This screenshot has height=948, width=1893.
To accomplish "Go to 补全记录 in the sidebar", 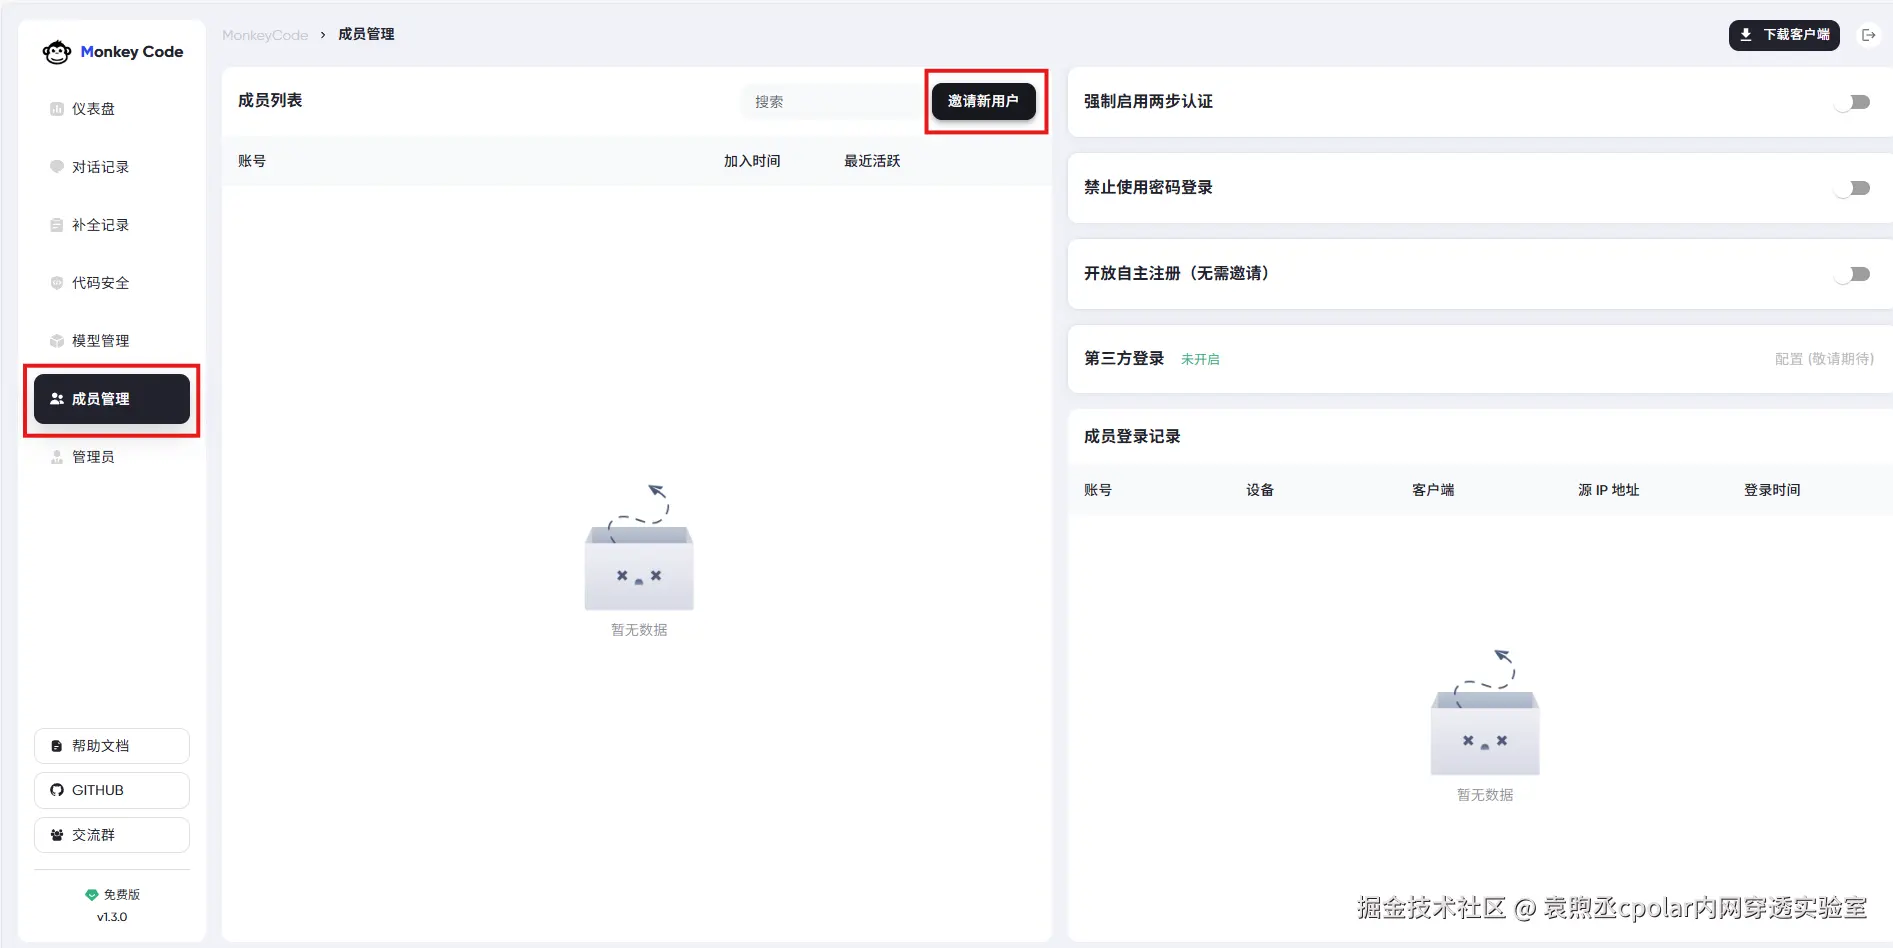I will 112,225.
